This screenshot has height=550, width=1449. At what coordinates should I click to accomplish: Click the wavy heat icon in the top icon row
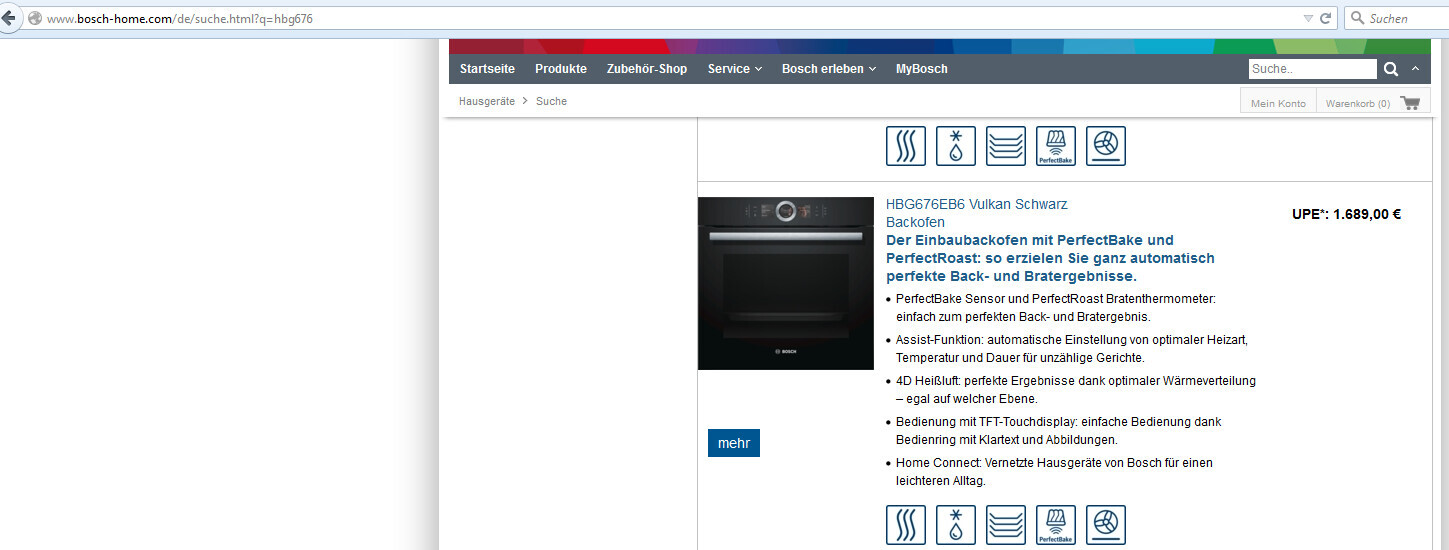click(x=906, y=146)
